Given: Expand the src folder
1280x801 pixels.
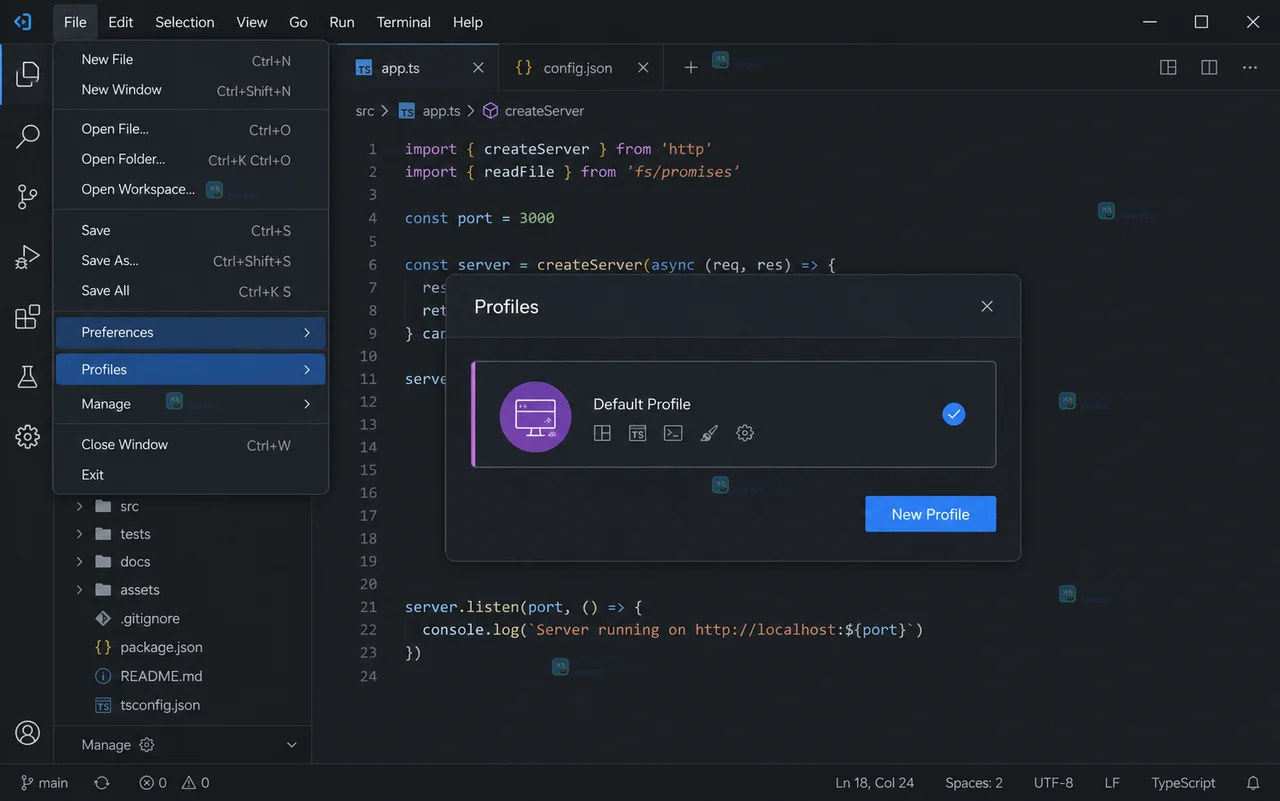Looking at the screenshot, I should point(80,506).
